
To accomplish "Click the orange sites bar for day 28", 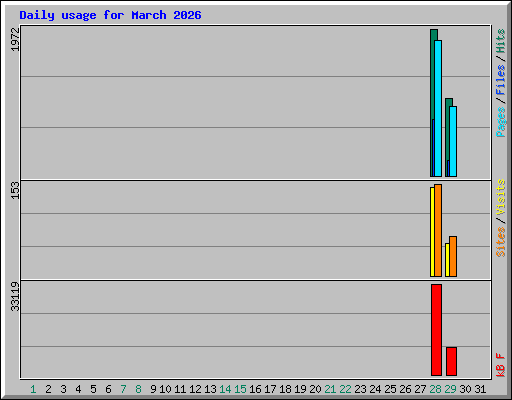I will pos(438,230).
